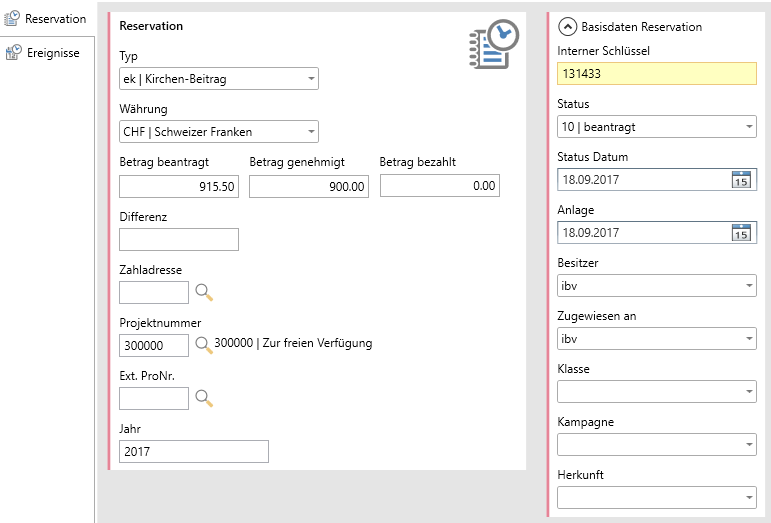The image size is (771, 523).
Task: Open the Status dropdown
Action: click(749, 127)
